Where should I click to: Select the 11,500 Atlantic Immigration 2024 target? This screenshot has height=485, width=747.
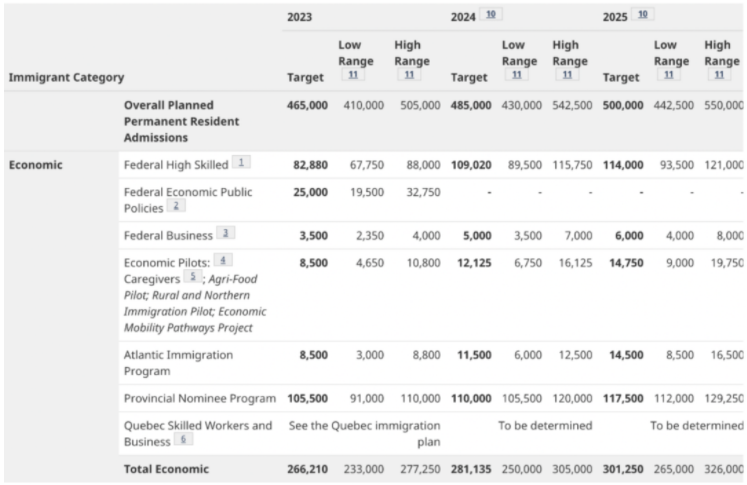tap(474, 355)
